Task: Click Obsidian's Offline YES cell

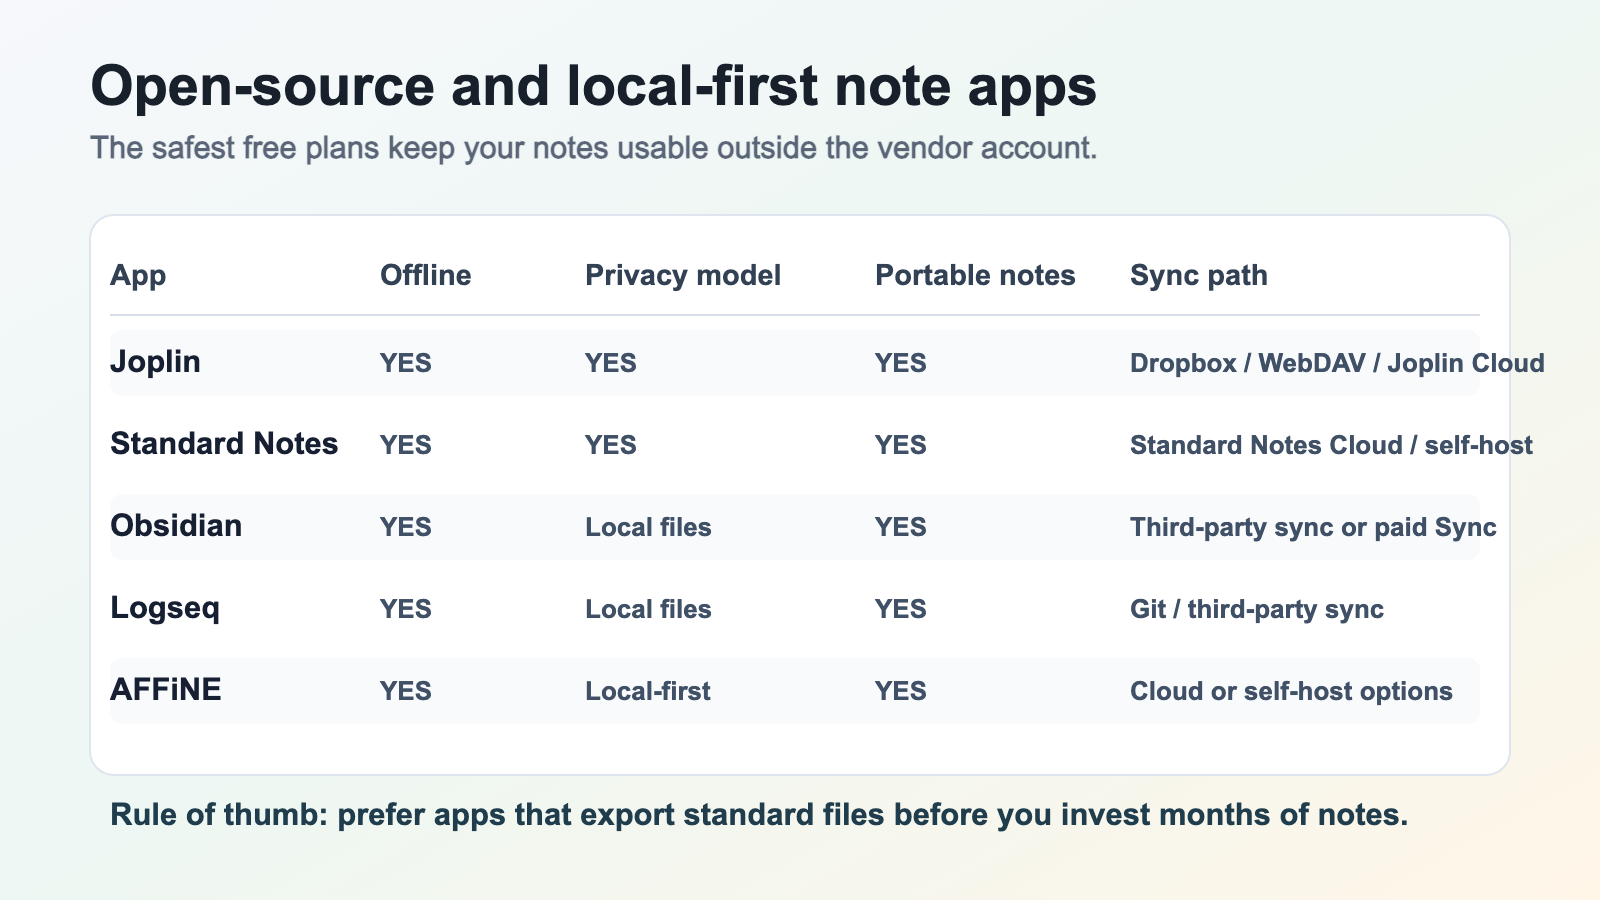Action: tap(406, 527)
